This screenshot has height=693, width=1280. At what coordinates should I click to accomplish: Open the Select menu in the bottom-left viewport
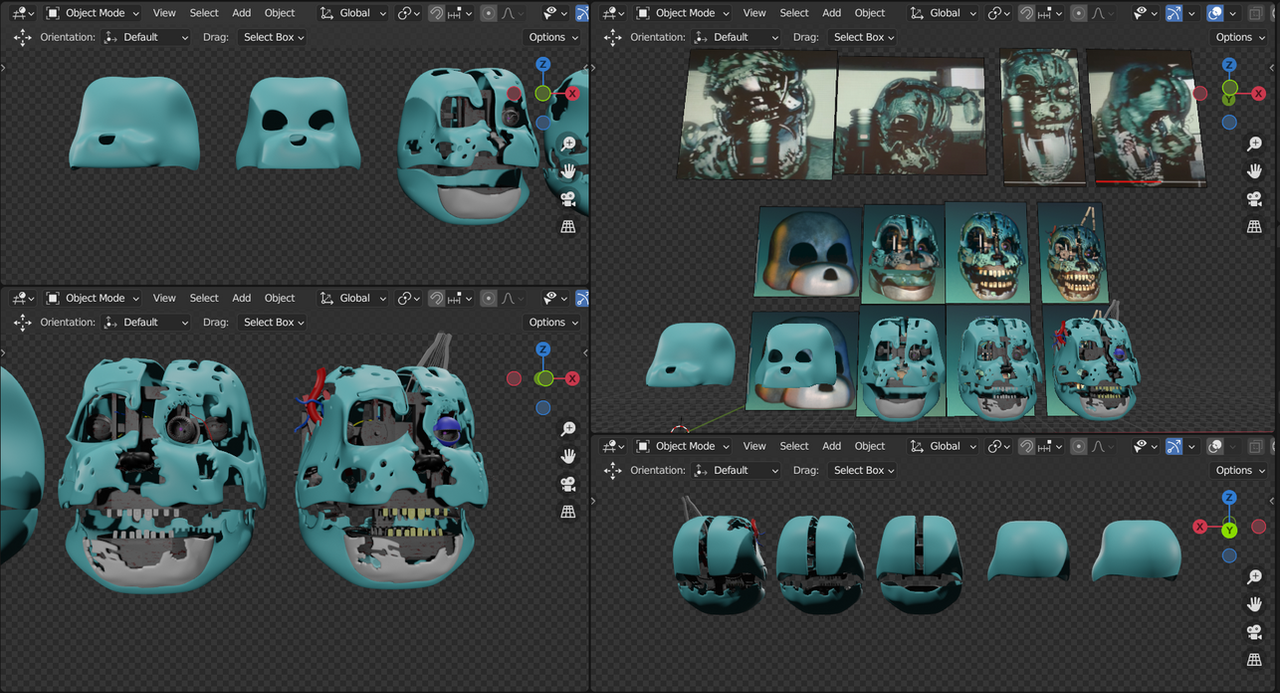tap(204, 298)
